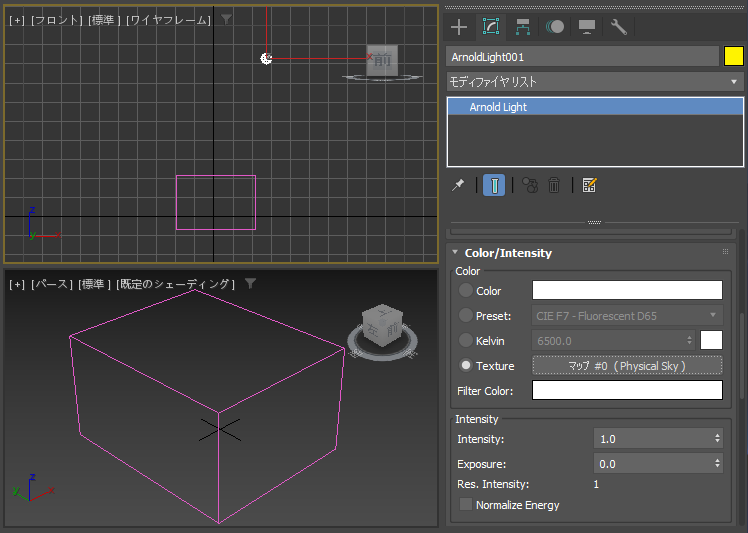Image resolution: width=748 pixels, height=533 pixels.
Task: Switch to the Hierarchy panel
Action: click(523, 27)
